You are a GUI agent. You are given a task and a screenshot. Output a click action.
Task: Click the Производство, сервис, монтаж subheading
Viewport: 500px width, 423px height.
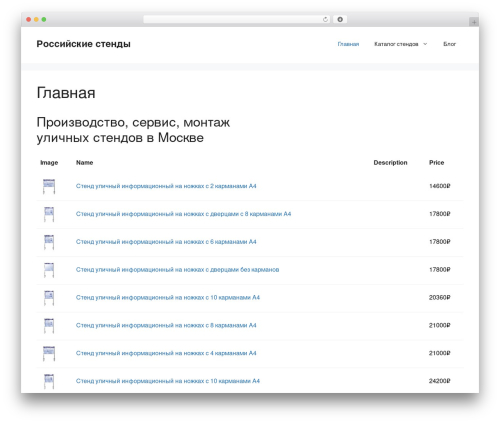133,130
